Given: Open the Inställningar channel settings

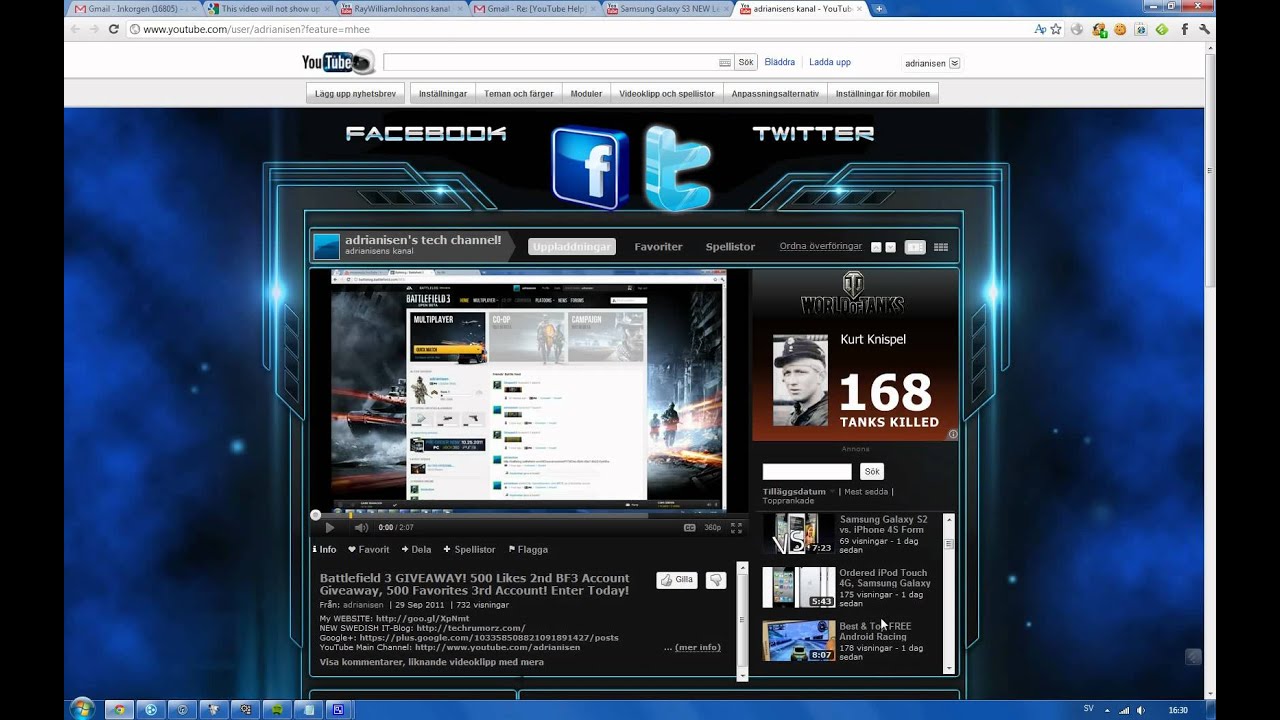Looking at the screenshot, I should pyautogui.click(x=443, y=93).
